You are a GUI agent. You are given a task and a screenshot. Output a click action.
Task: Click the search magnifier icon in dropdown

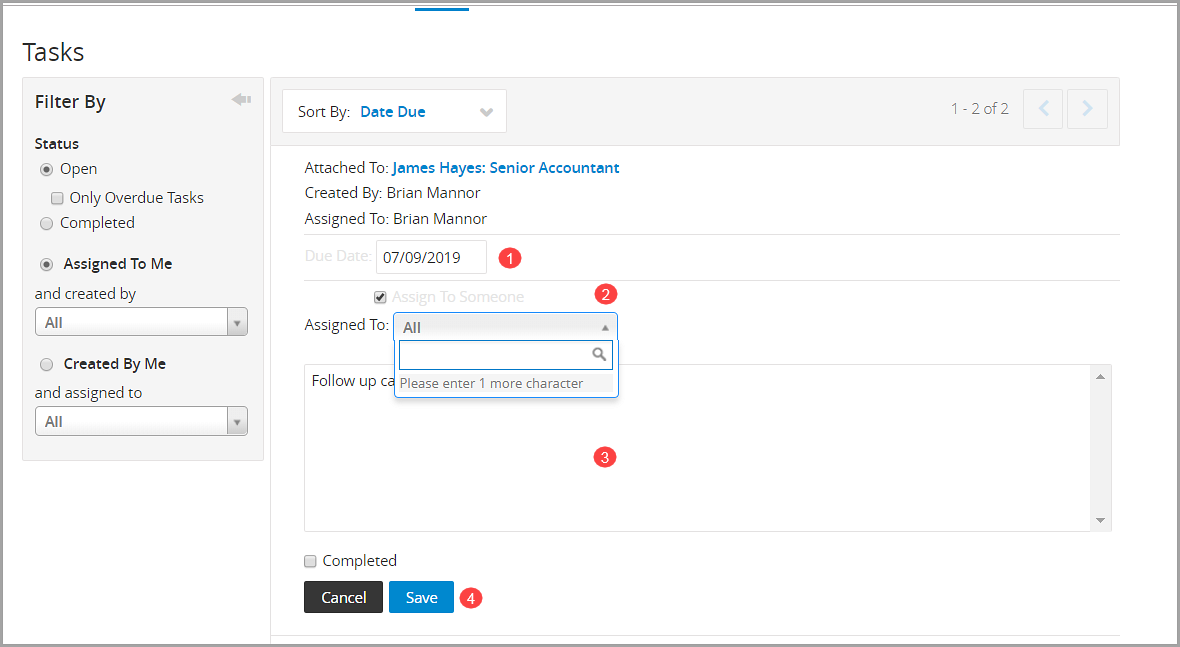coord(599,354)
